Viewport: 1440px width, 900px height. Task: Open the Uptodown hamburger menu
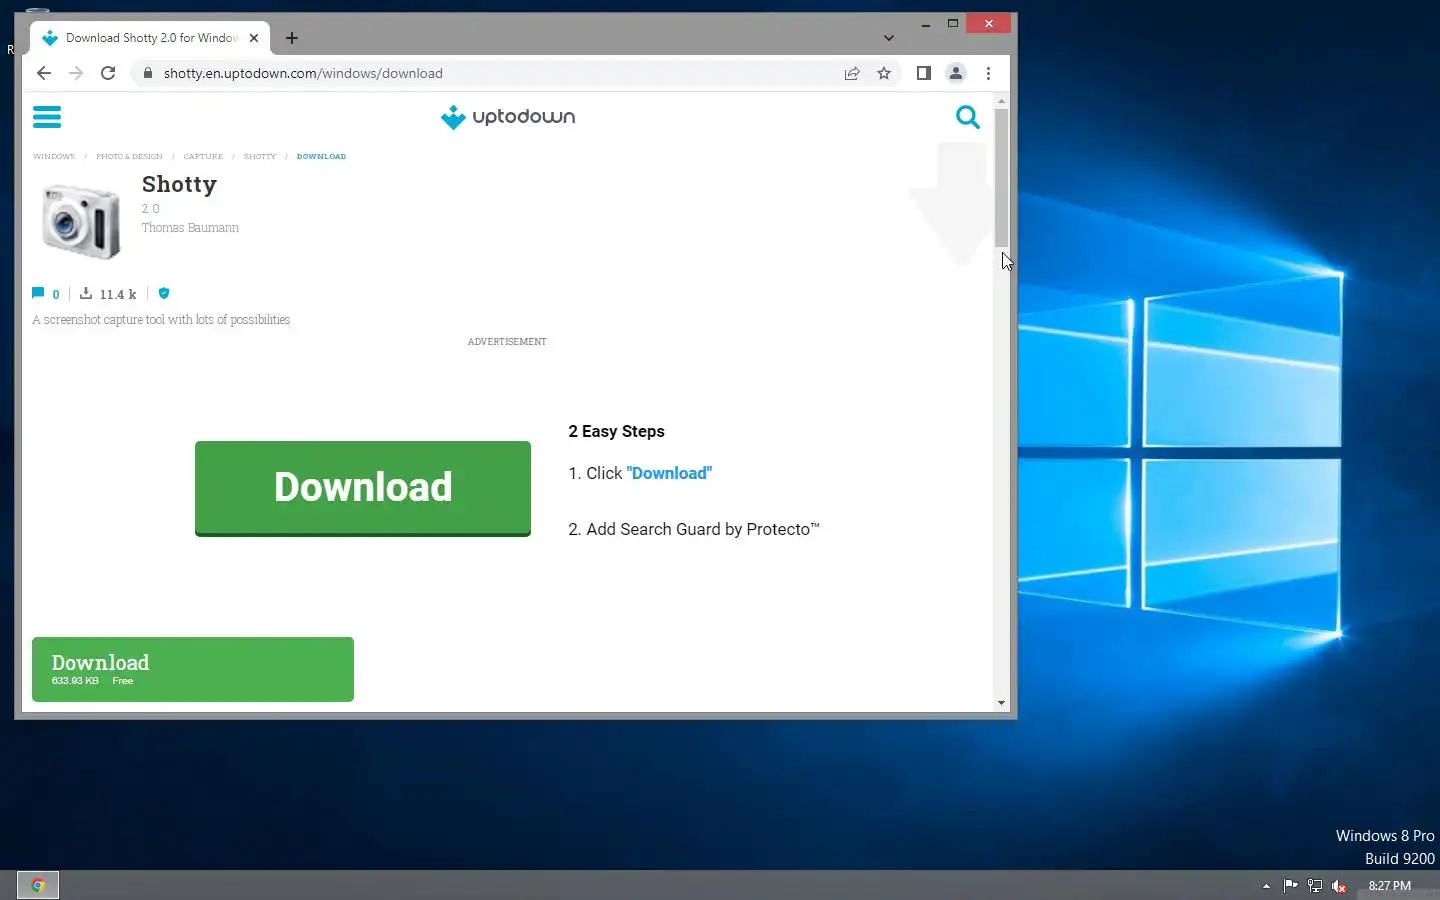pos(47,117)
